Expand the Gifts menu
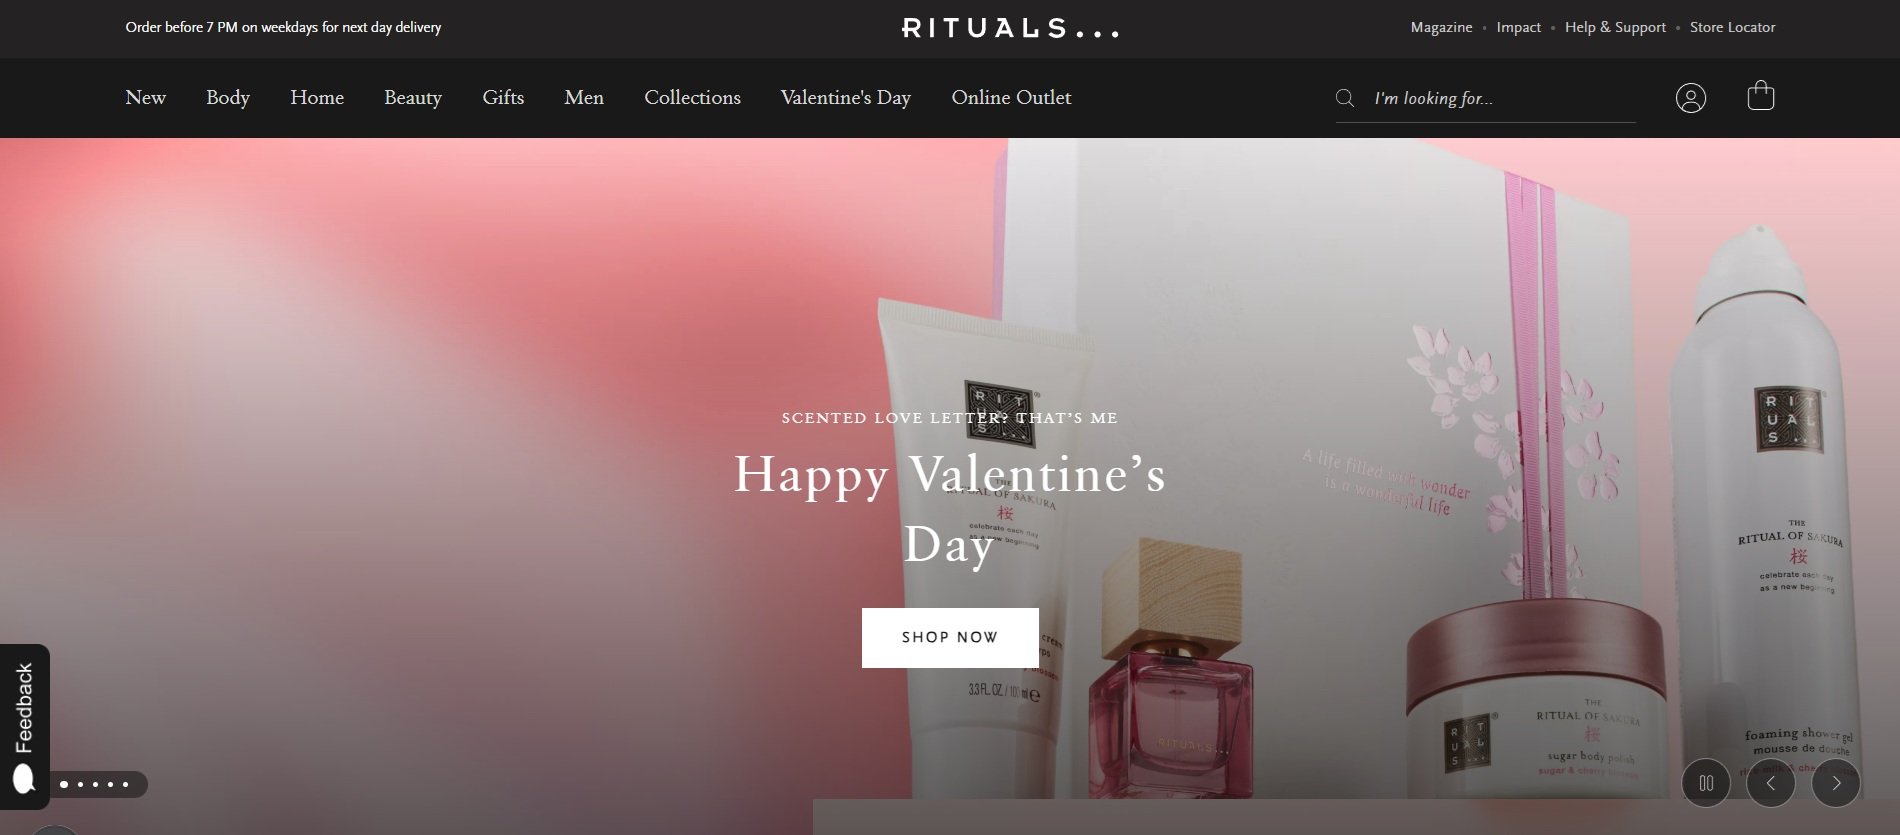1900x835 pixels. pos(503,98)
